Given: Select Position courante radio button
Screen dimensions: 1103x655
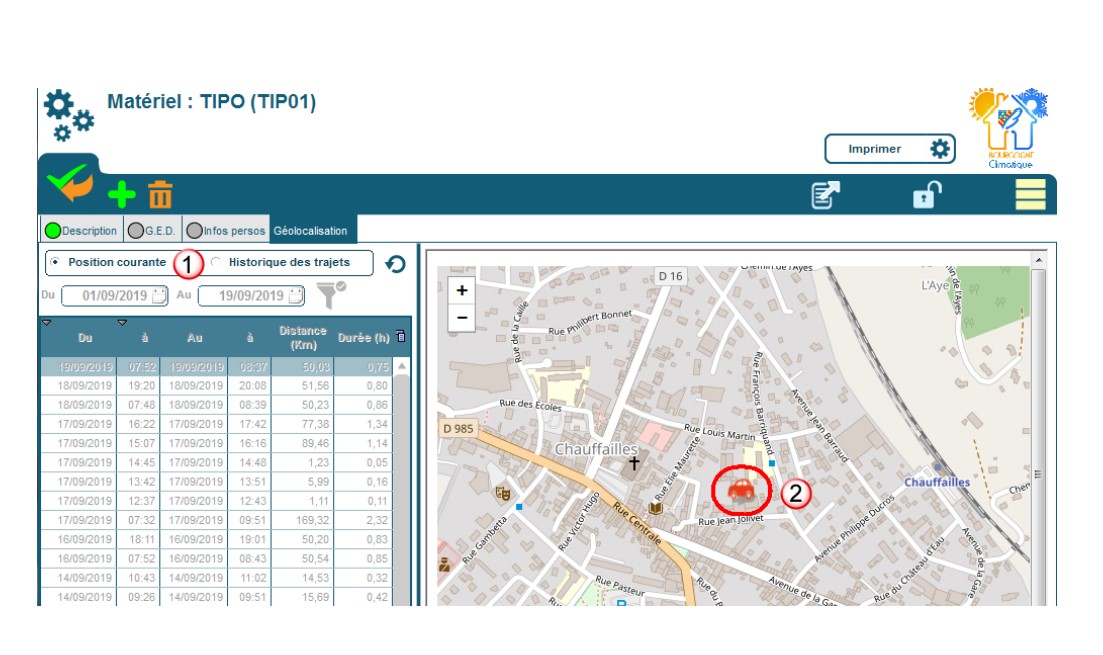Looking at the screenshot, I should pyautogui.click(x=55, y=262).
